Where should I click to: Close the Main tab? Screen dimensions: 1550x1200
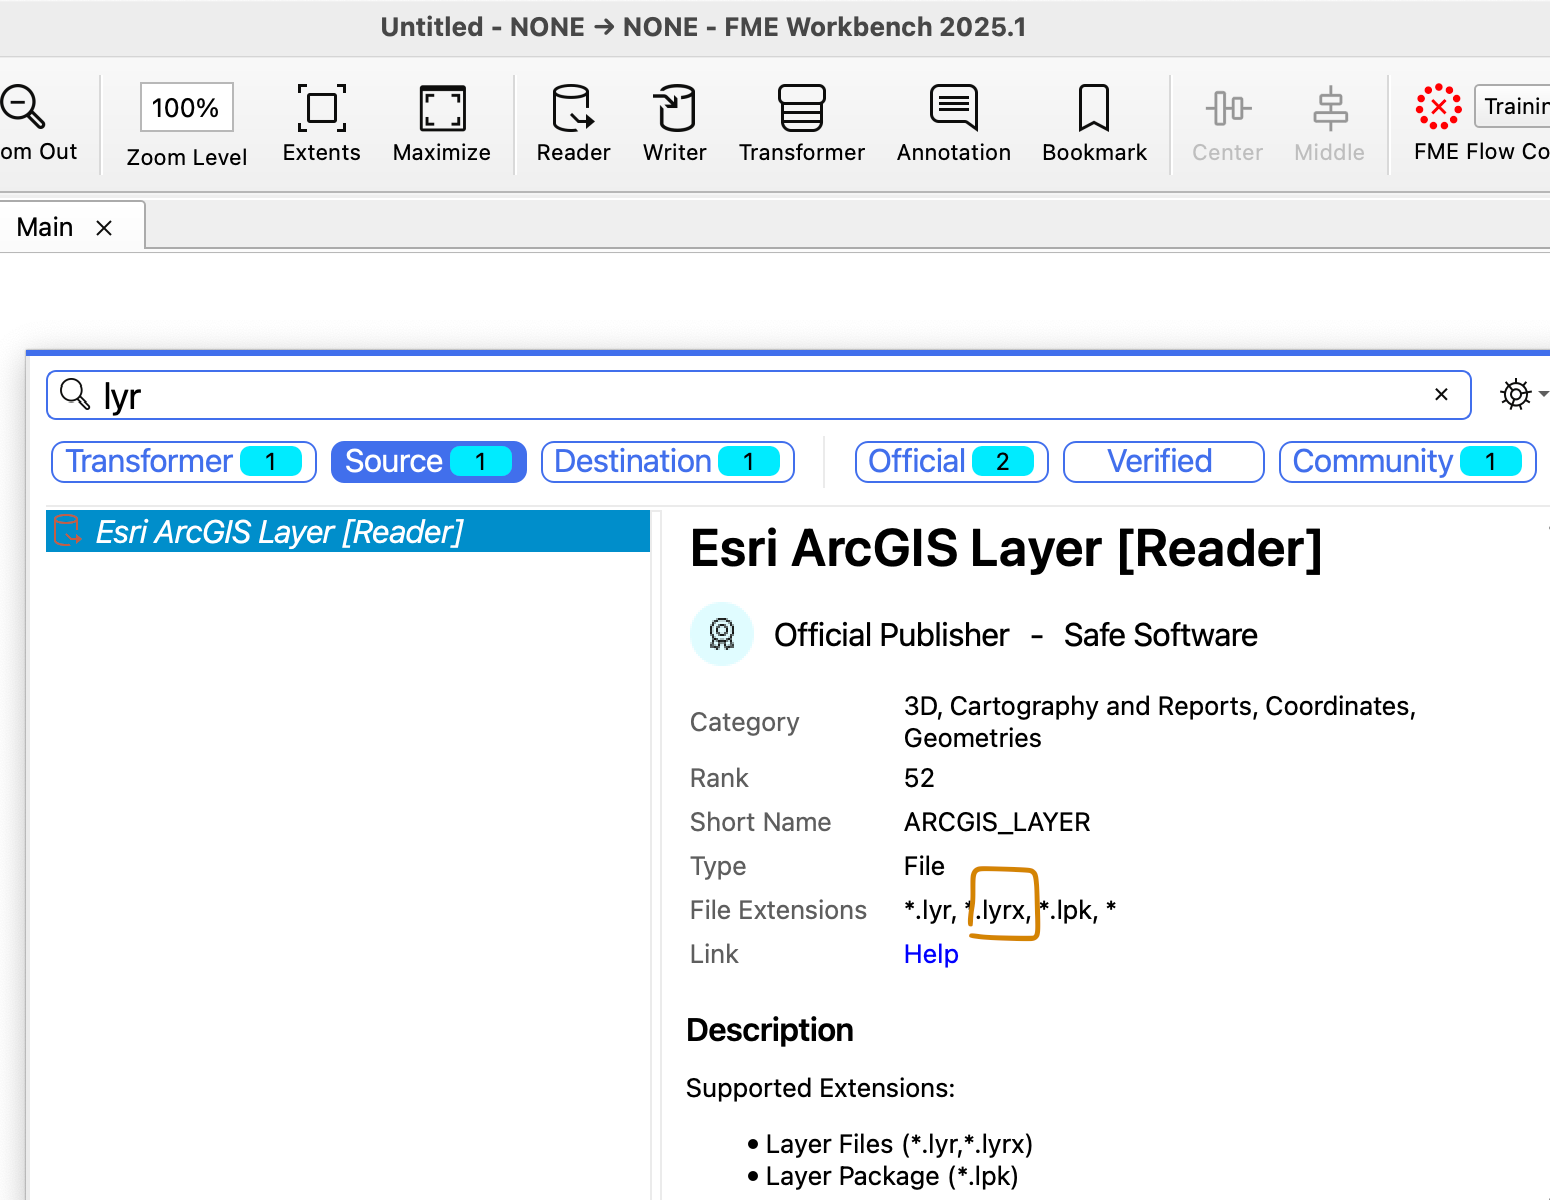click(104, 228)
